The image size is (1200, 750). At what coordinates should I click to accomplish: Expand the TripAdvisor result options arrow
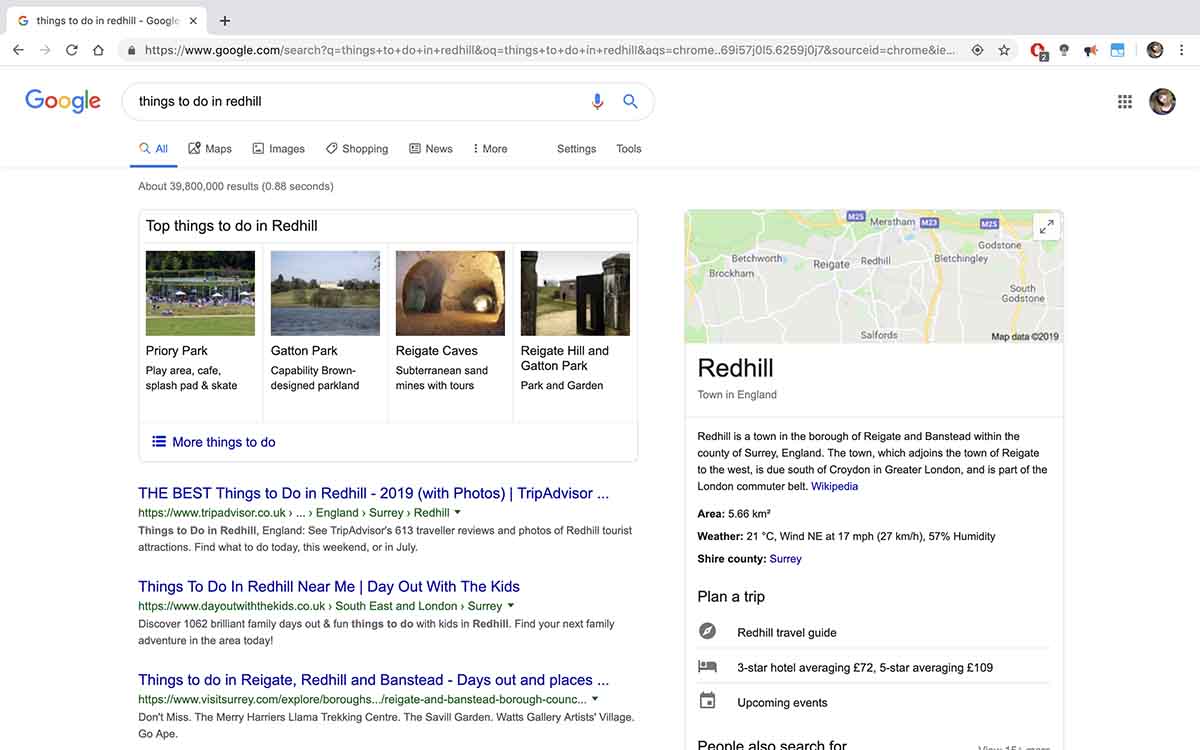point(457,512)
